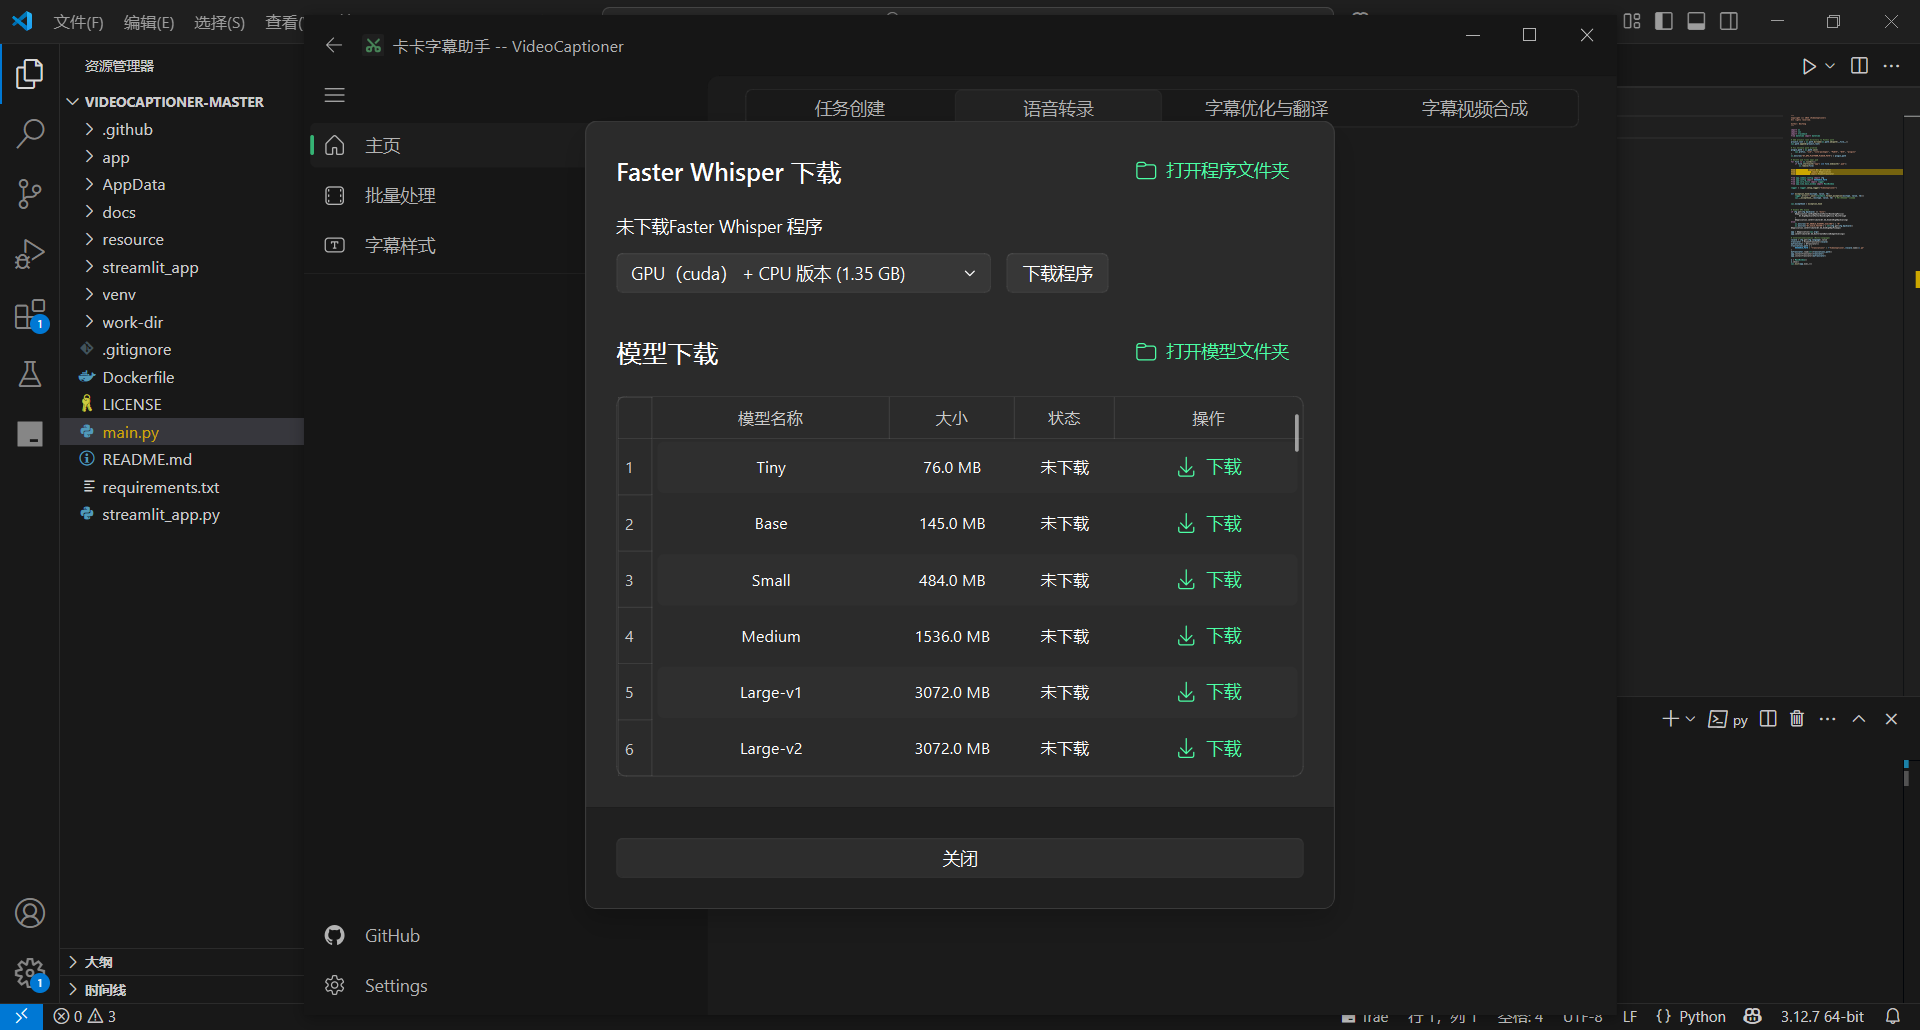Screen dimensions: 1920x1030
Task: Open the 文件(F) menu
Action: point(78,22)
